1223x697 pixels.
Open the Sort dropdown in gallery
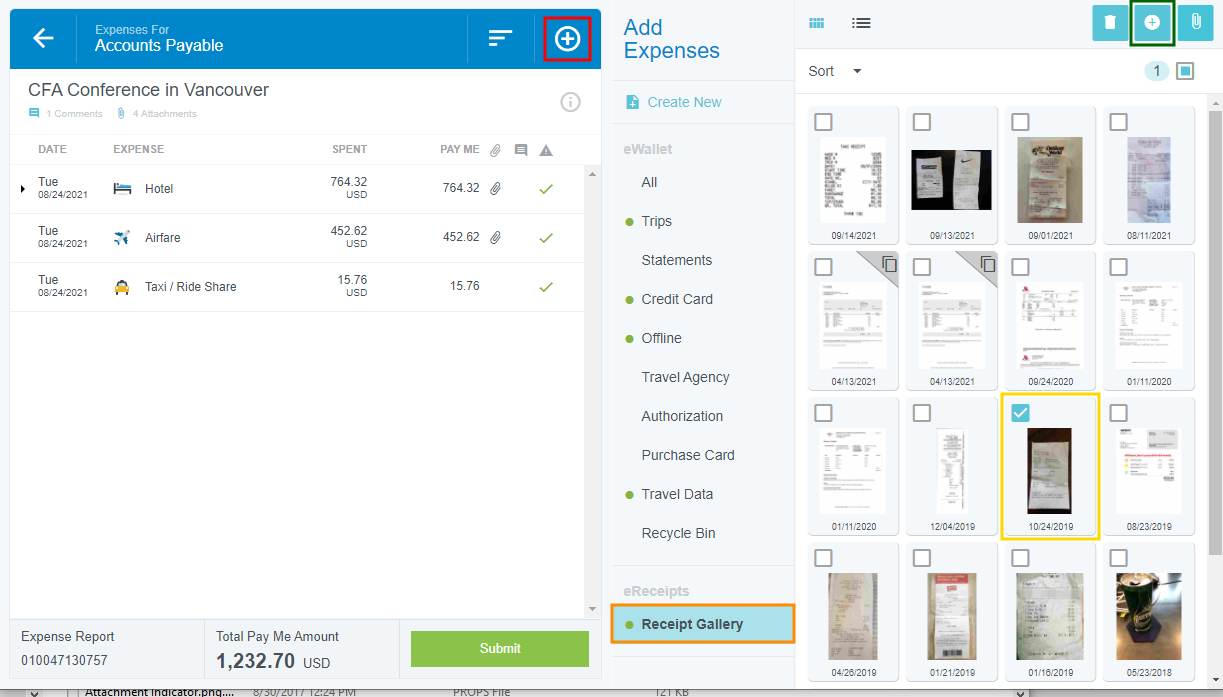coord(835,71)
